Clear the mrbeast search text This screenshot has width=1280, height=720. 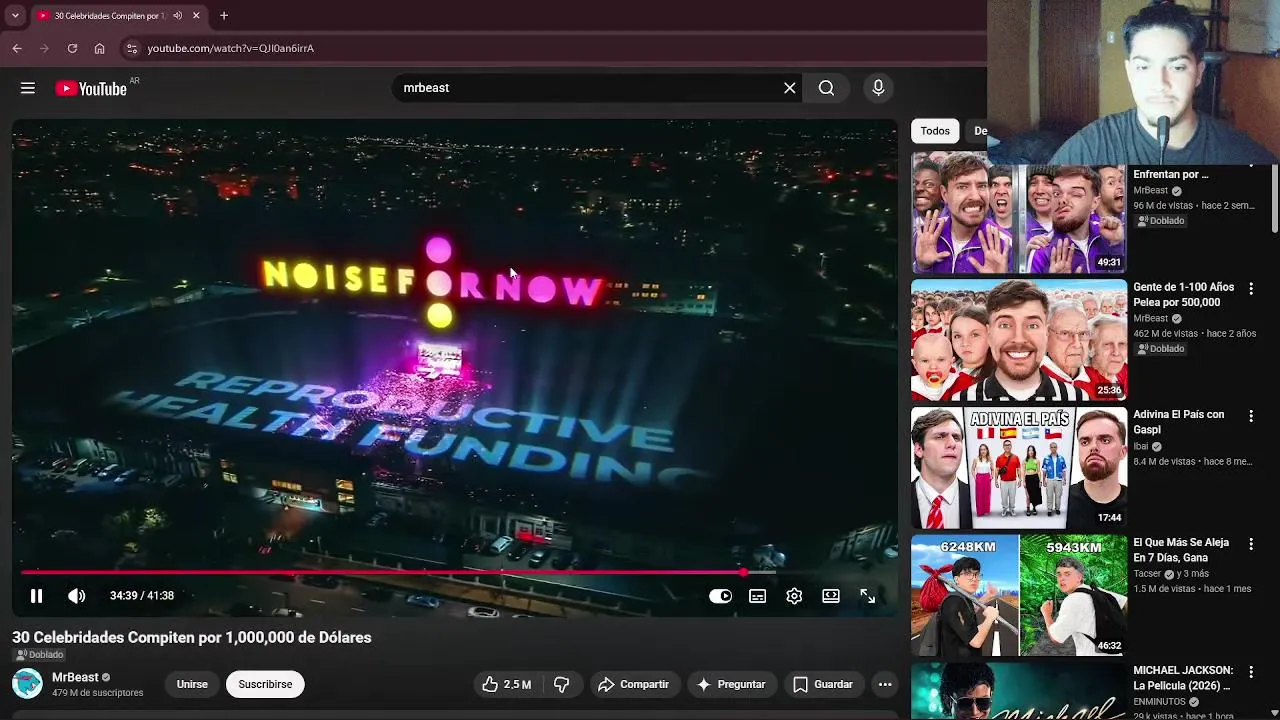click(x=790, y=88)
